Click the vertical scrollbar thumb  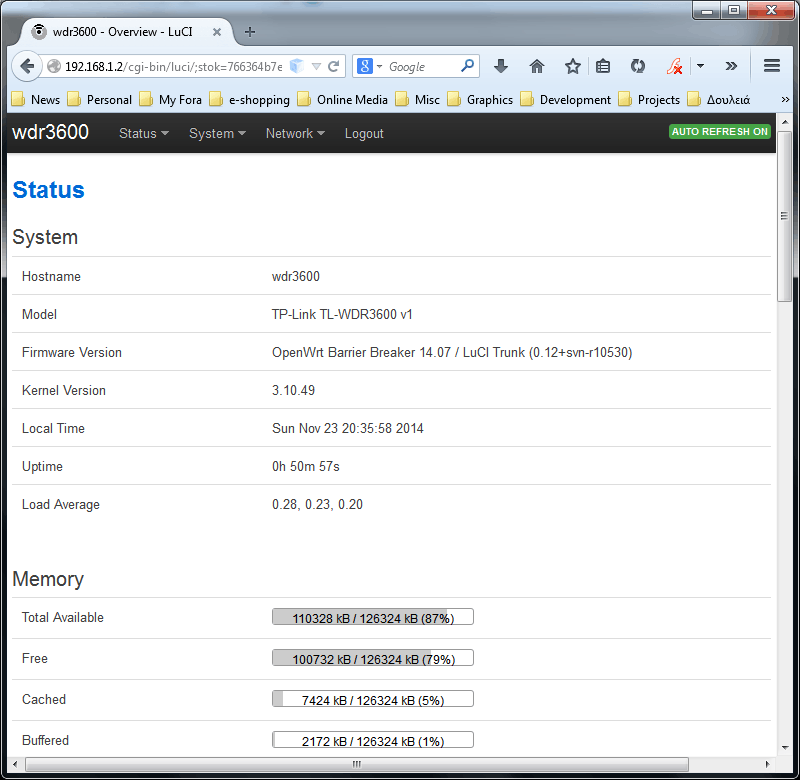784,216
